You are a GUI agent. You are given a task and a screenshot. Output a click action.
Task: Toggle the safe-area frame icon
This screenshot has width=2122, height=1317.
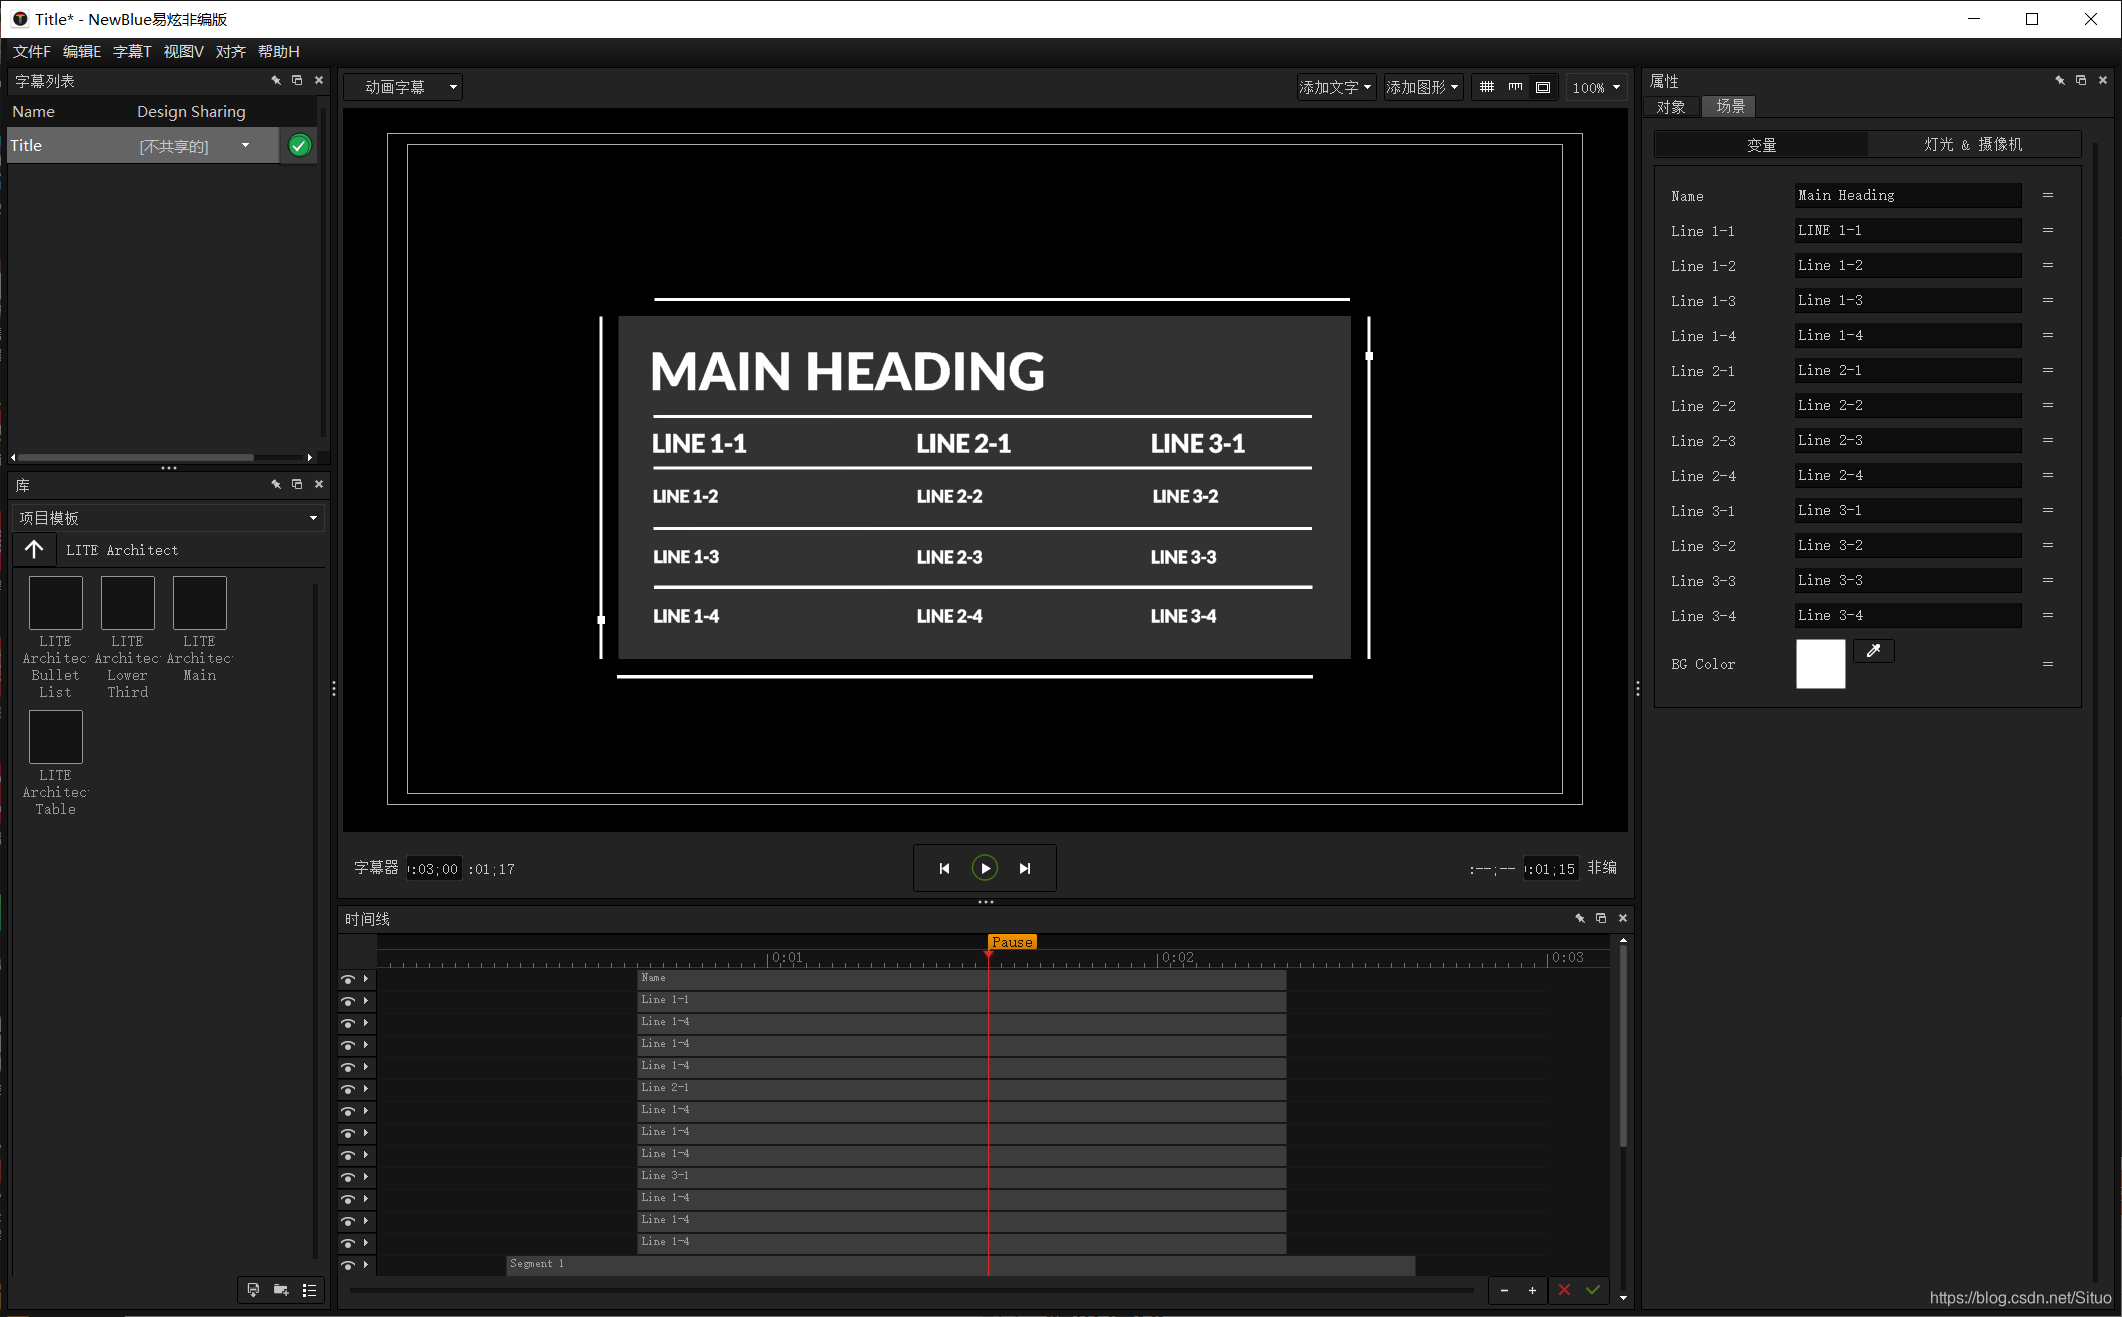1543,87
